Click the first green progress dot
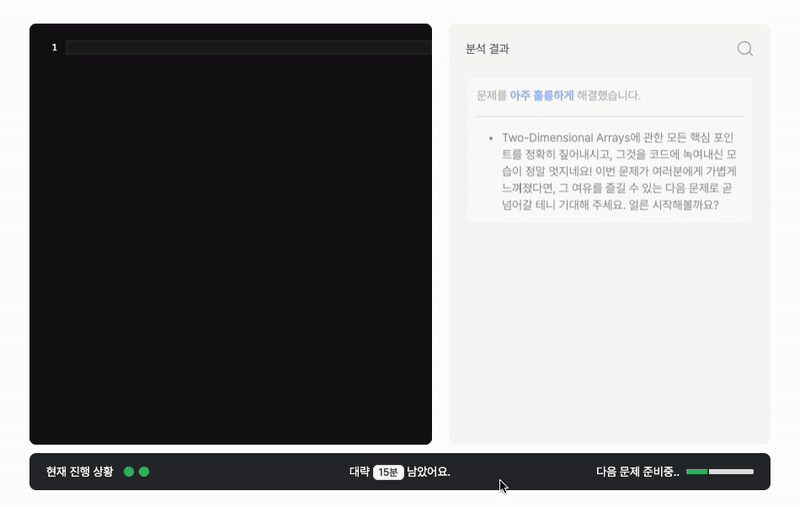This screenshot has height=507, width=800. click(x=129, y=472)
